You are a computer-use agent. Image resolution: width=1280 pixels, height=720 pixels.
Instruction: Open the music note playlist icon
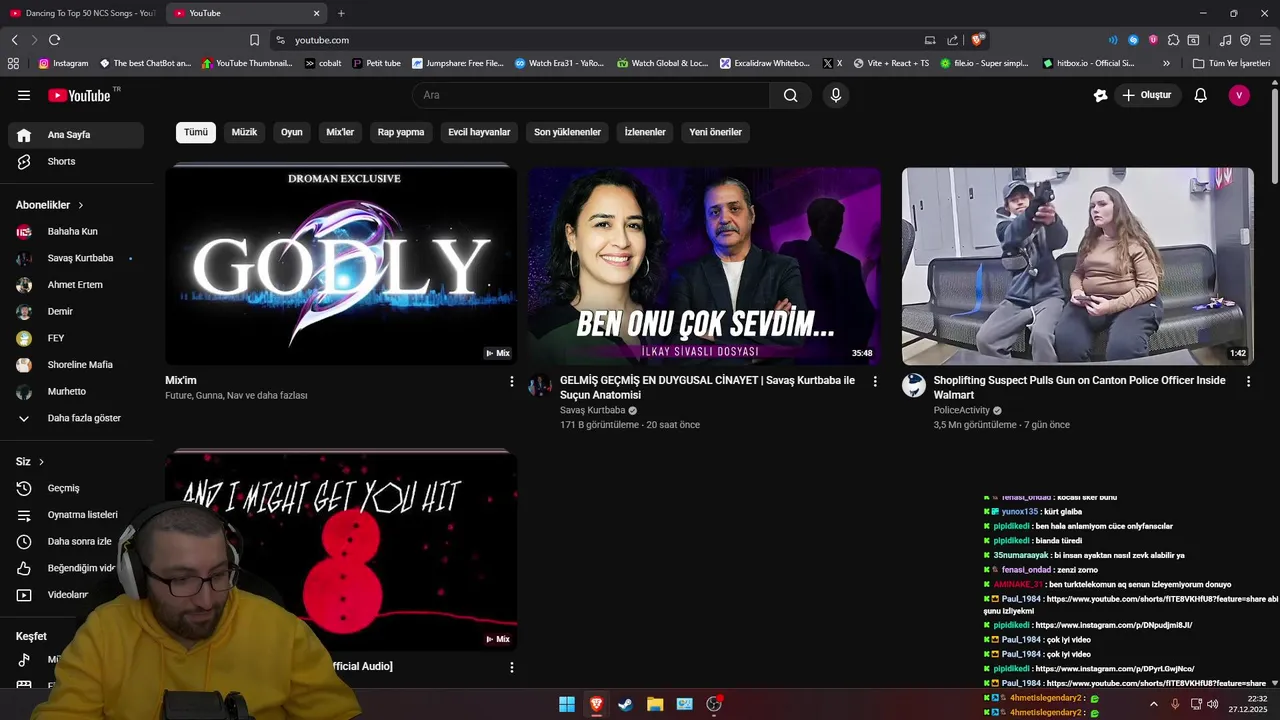[1225, 40]
